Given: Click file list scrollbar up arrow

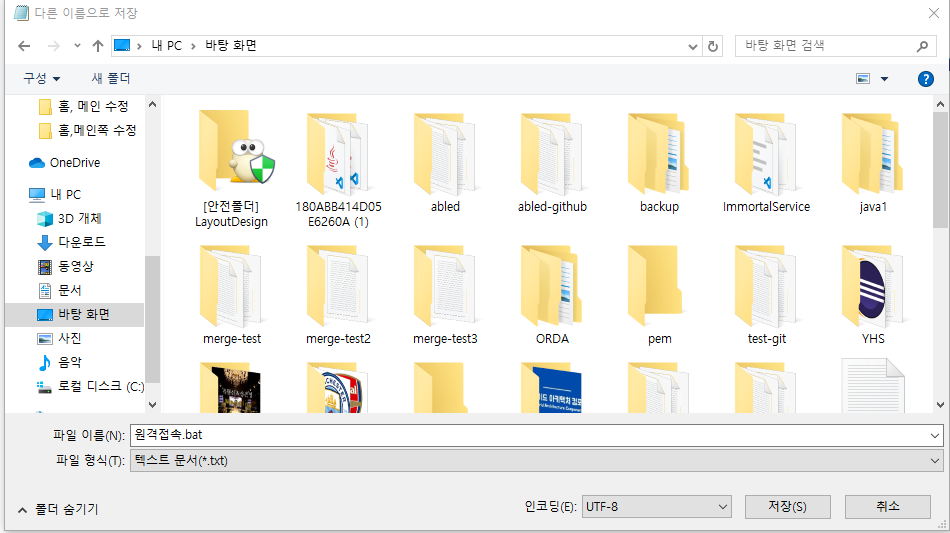Looking at the screenshot, I should point(940,105).
